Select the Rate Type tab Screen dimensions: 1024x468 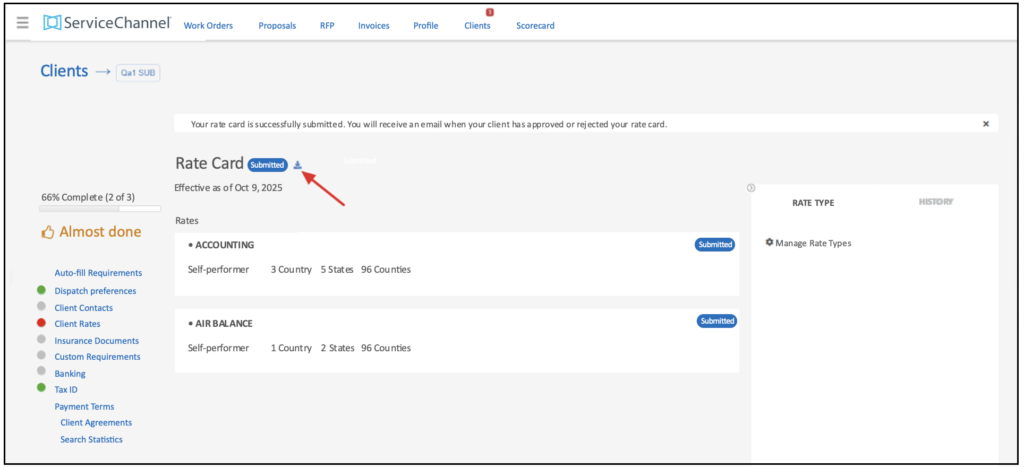pyautogui.click(x=812, y=203)
